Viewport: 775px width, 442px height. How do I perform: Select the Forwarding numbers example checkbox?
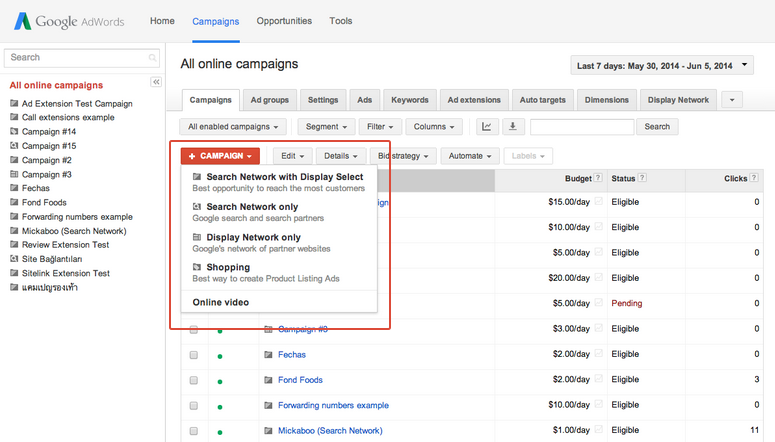(194, 406)
